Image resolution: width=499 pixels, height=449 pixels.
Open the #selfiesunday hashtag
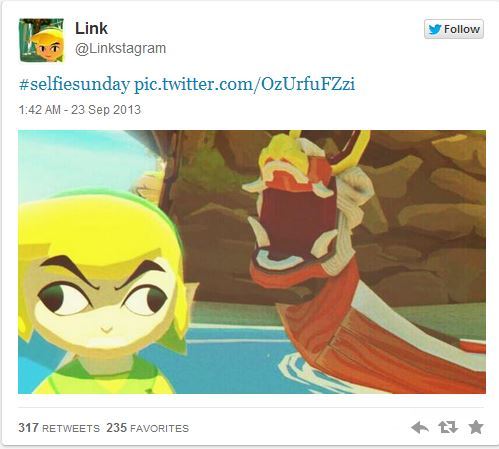pos(74,84)
